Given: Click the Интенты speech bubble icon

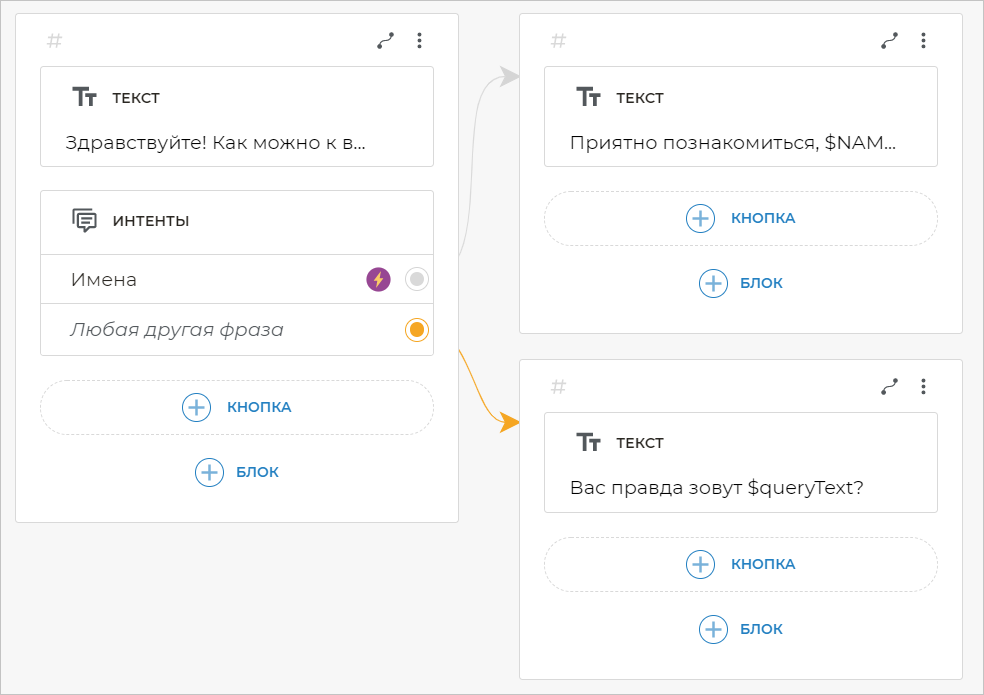Looking at the screenshot, I should (x=85, y=221).
